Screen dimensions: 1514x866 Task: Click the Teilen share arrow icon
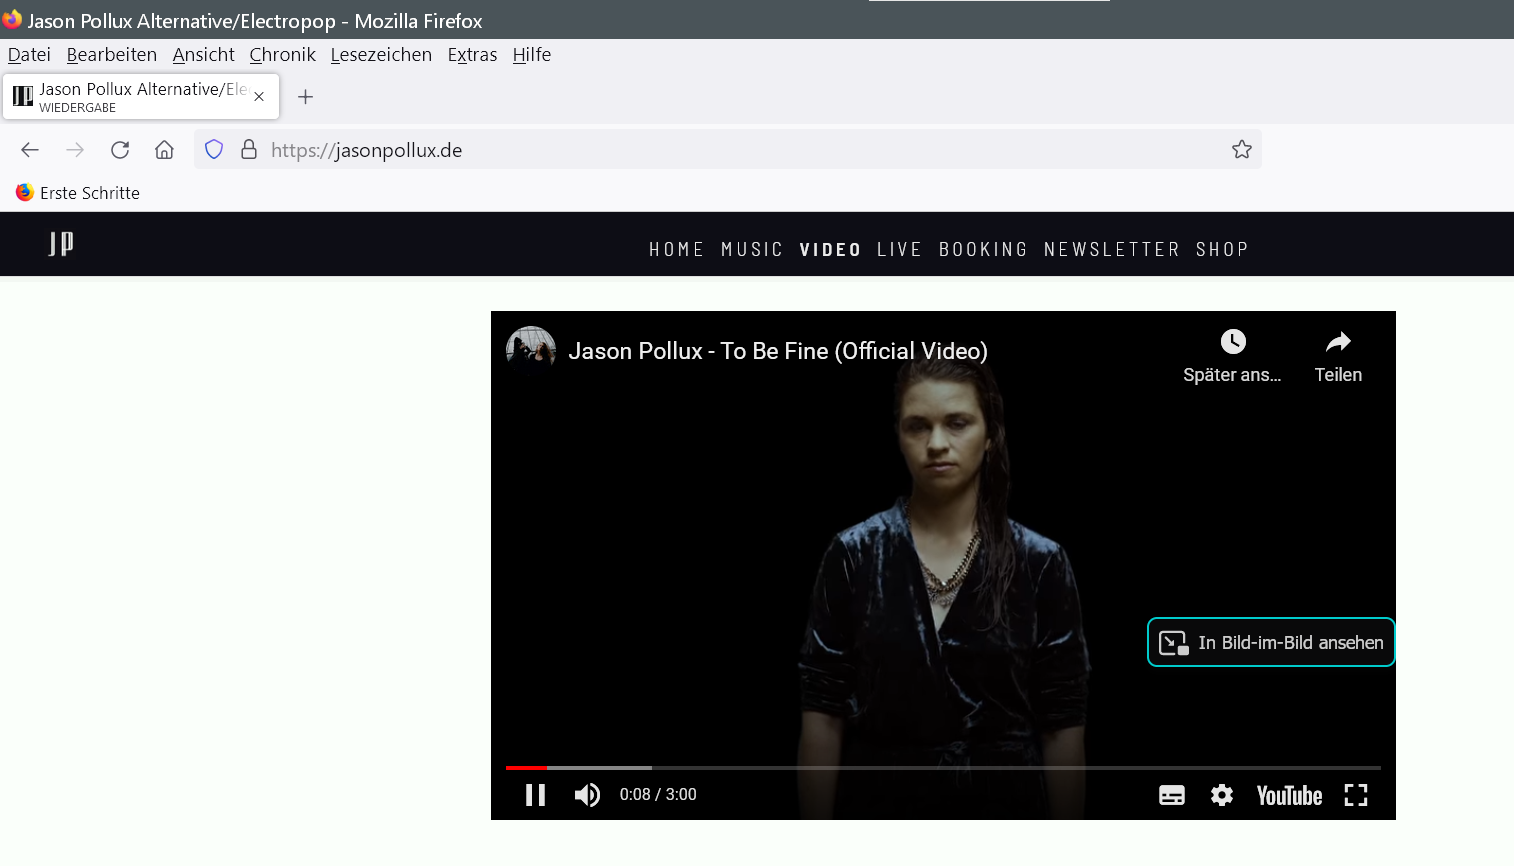[1338, 343]
